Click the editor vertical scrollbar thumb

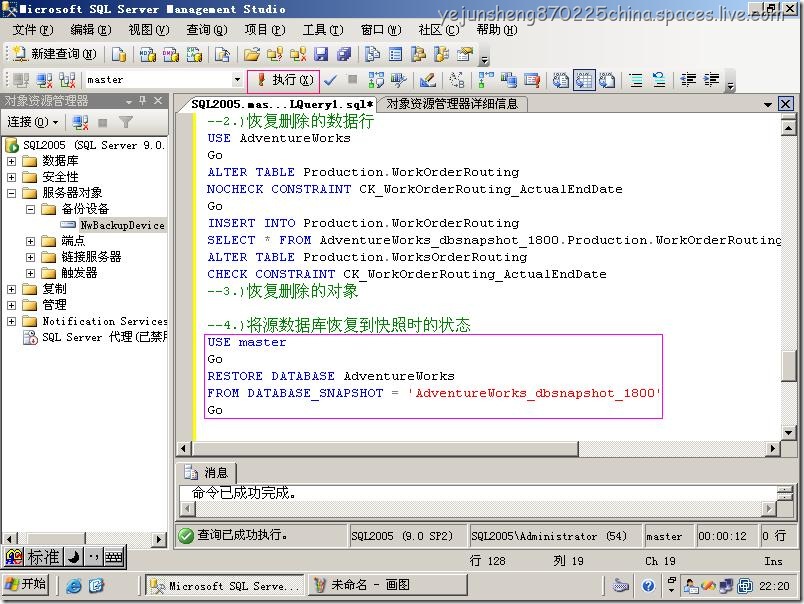tap(789, 366)
